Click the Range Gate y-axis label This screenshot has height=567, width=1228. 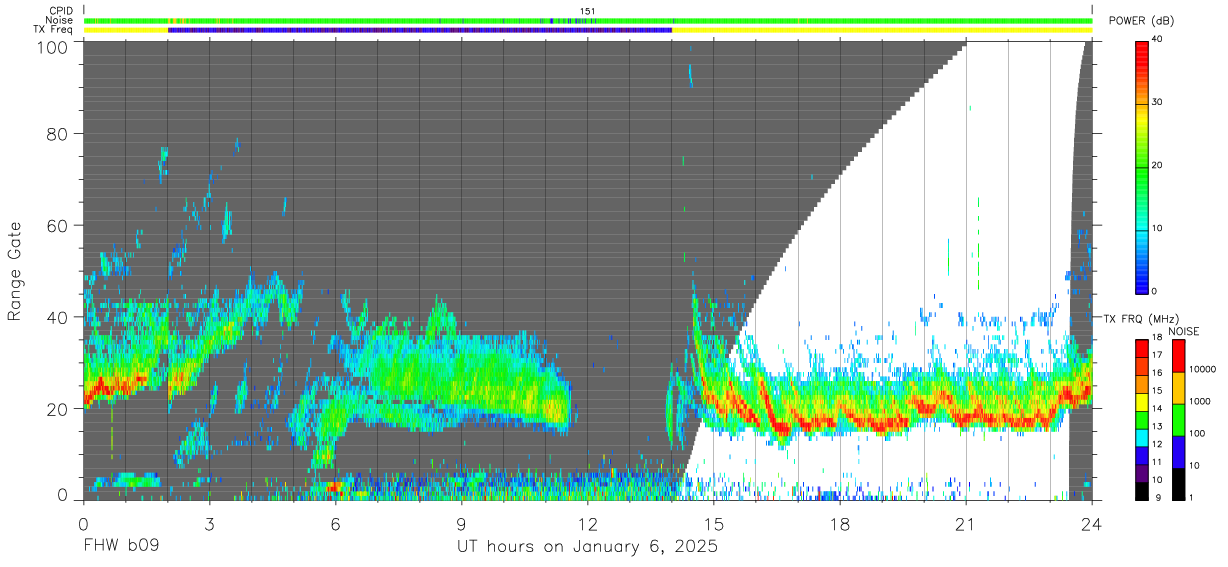(x=15, y=271)
